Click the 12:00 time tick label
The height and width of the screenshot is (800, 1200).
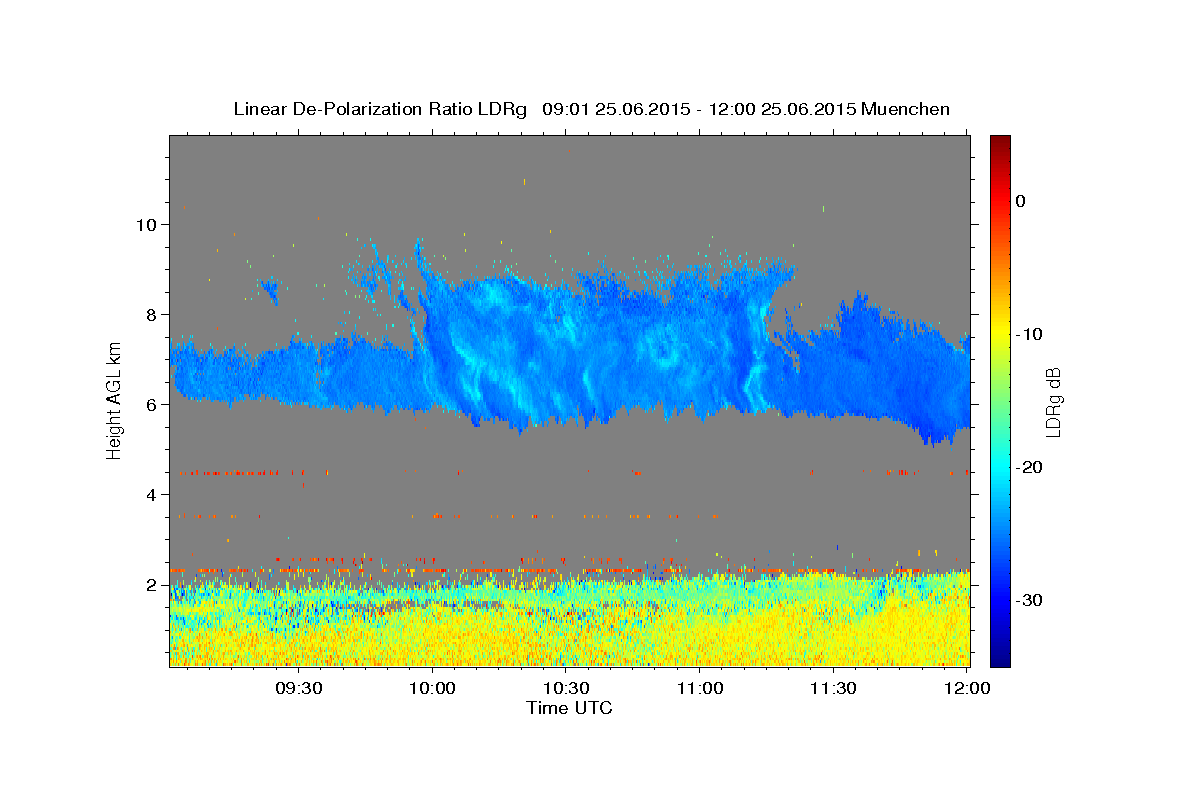coord(968,689)
